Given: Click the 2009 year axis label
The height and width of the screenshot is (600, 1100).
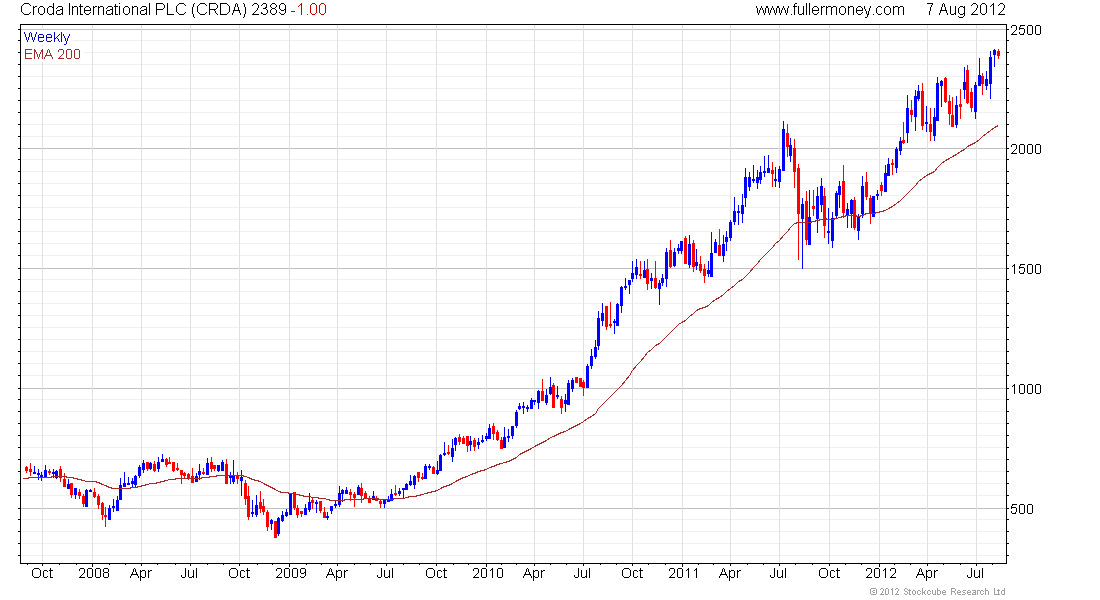Looking at the screenshot, I should 290,573.
